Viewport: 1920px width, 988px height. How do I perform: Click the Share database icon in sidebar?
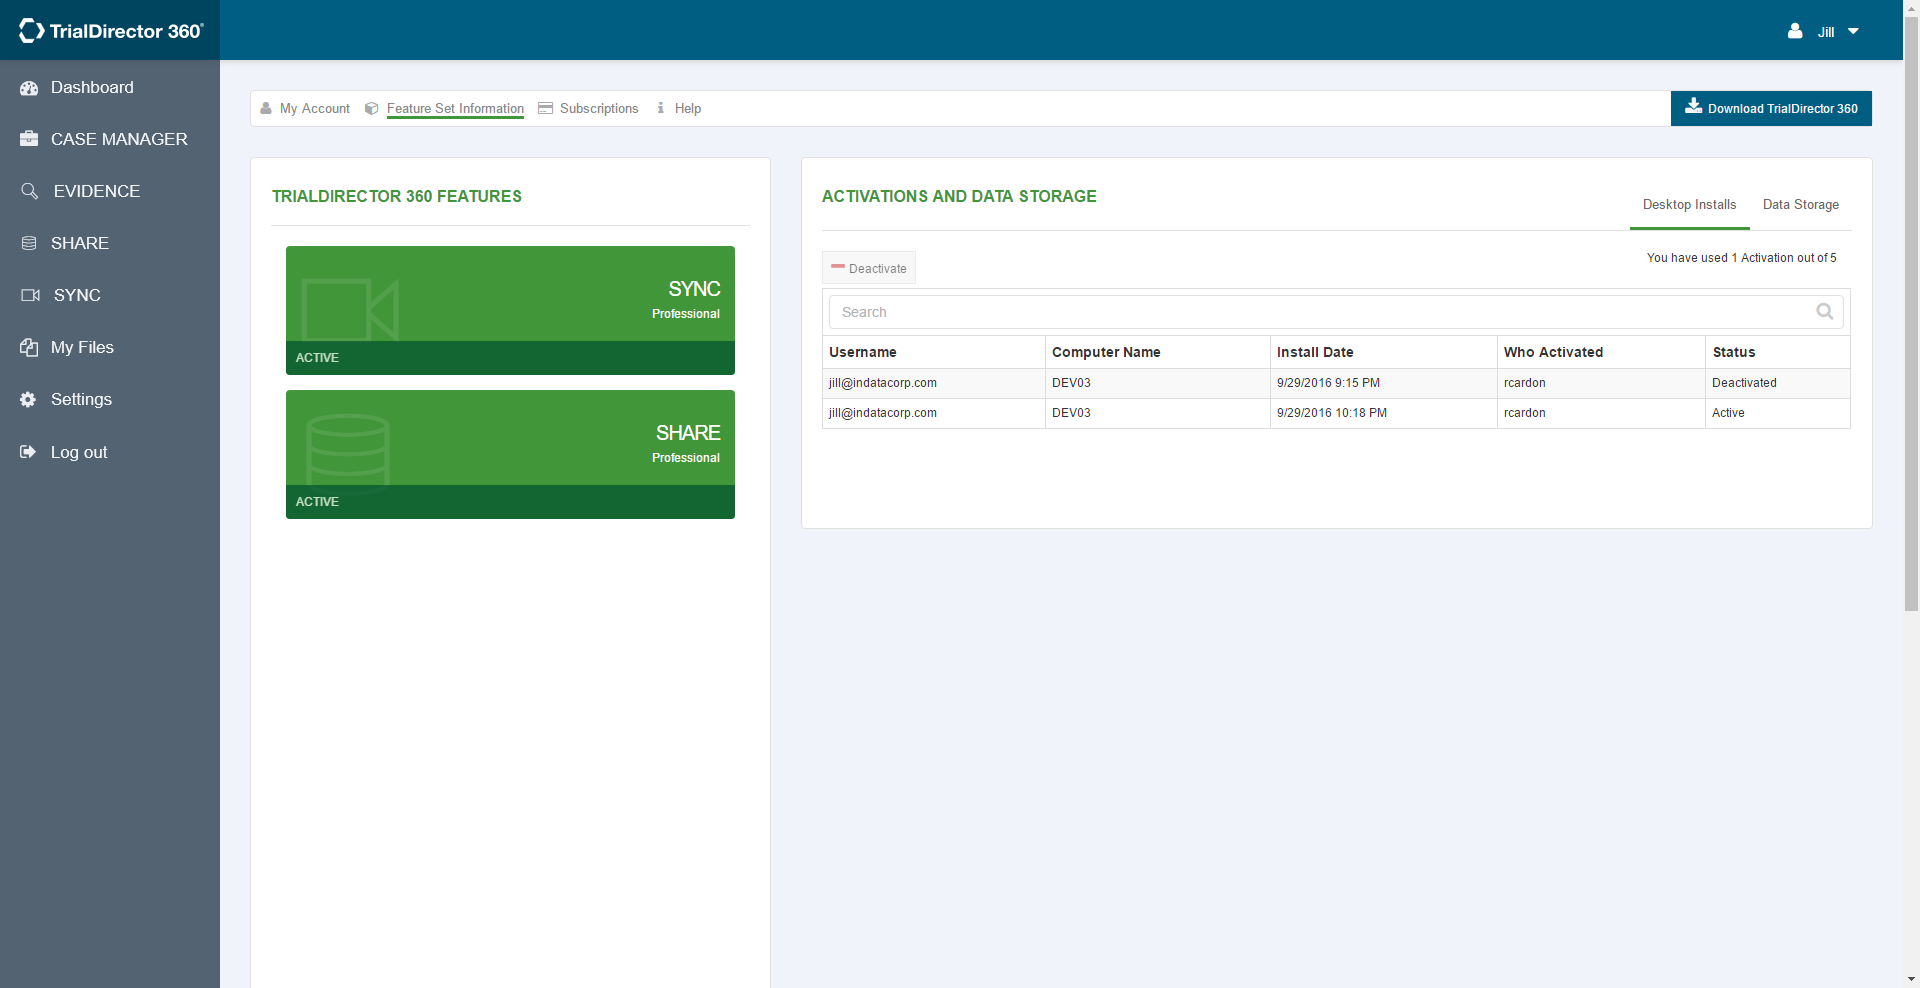tap(29, 243)
